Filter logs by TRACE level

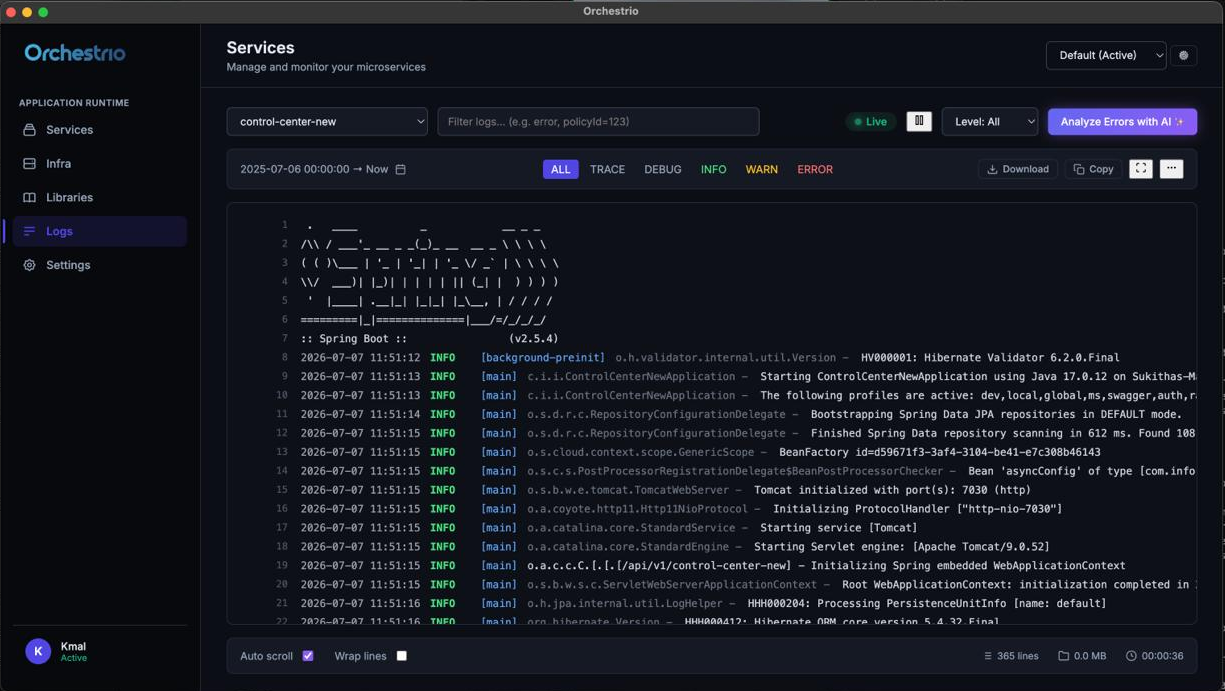(607, 170)
